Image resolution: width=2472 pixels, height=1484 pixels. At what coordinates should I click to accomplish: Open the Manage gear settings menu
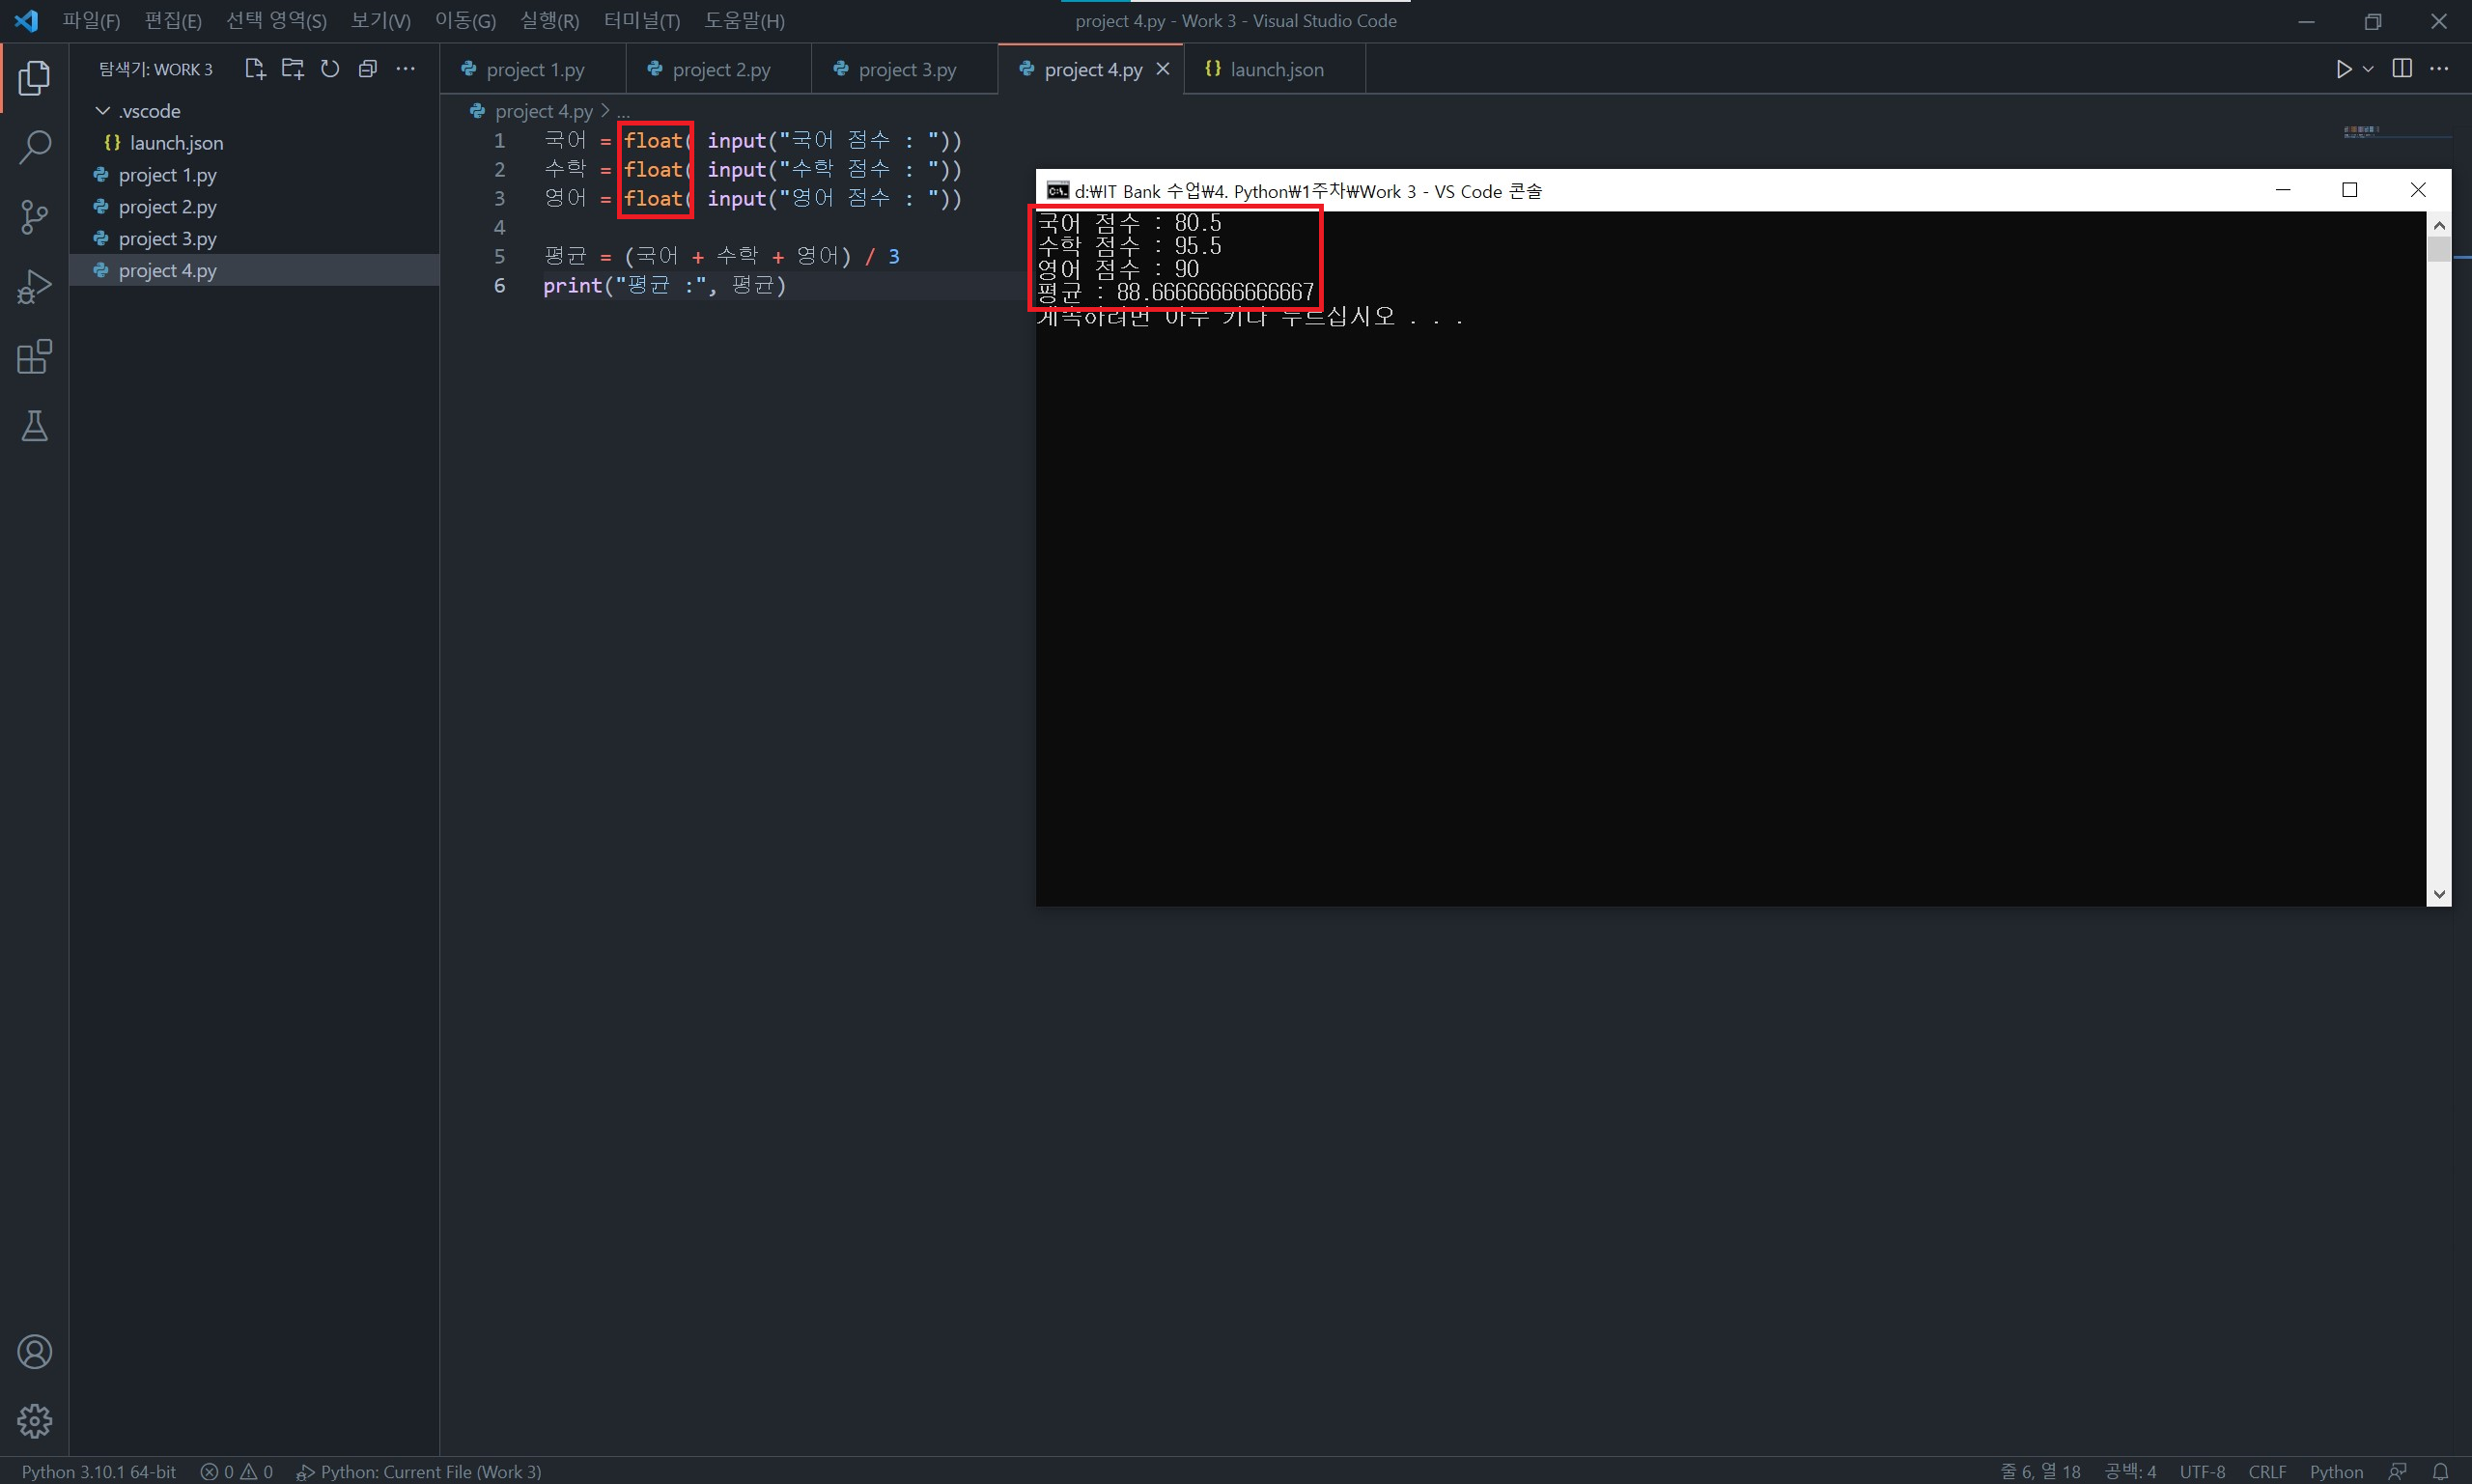(34, 1421)
